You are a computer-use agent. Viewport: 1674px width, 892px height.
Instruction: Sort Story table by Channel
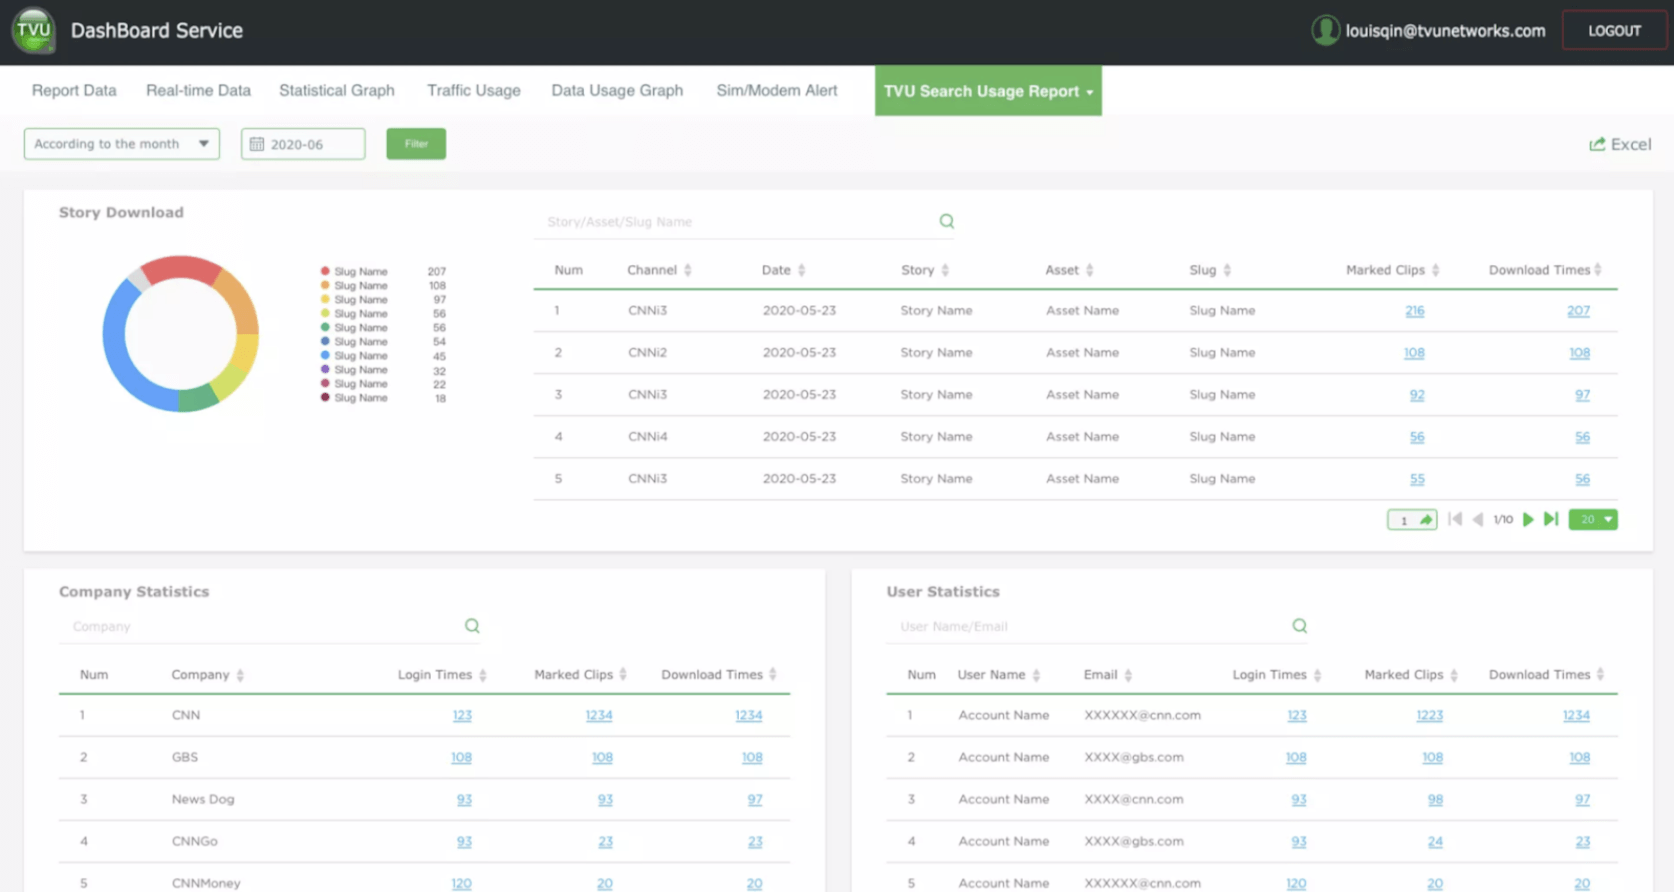click(x=687, y=270)
